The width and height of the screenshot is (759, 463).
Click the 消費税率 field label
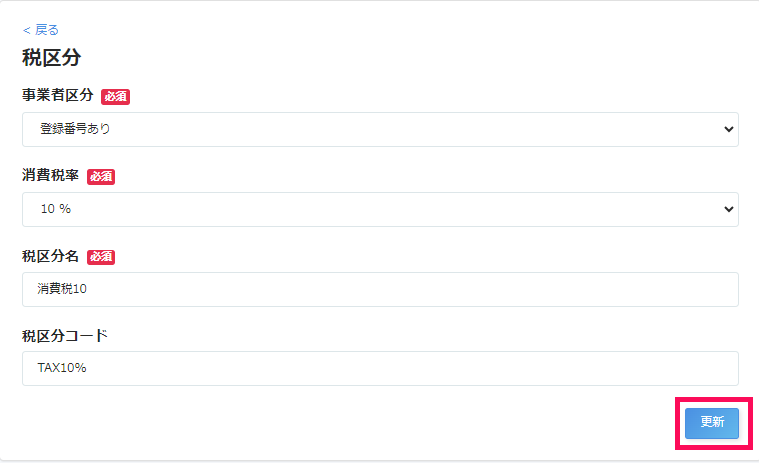pyautogui.click(x=51, y=176)
